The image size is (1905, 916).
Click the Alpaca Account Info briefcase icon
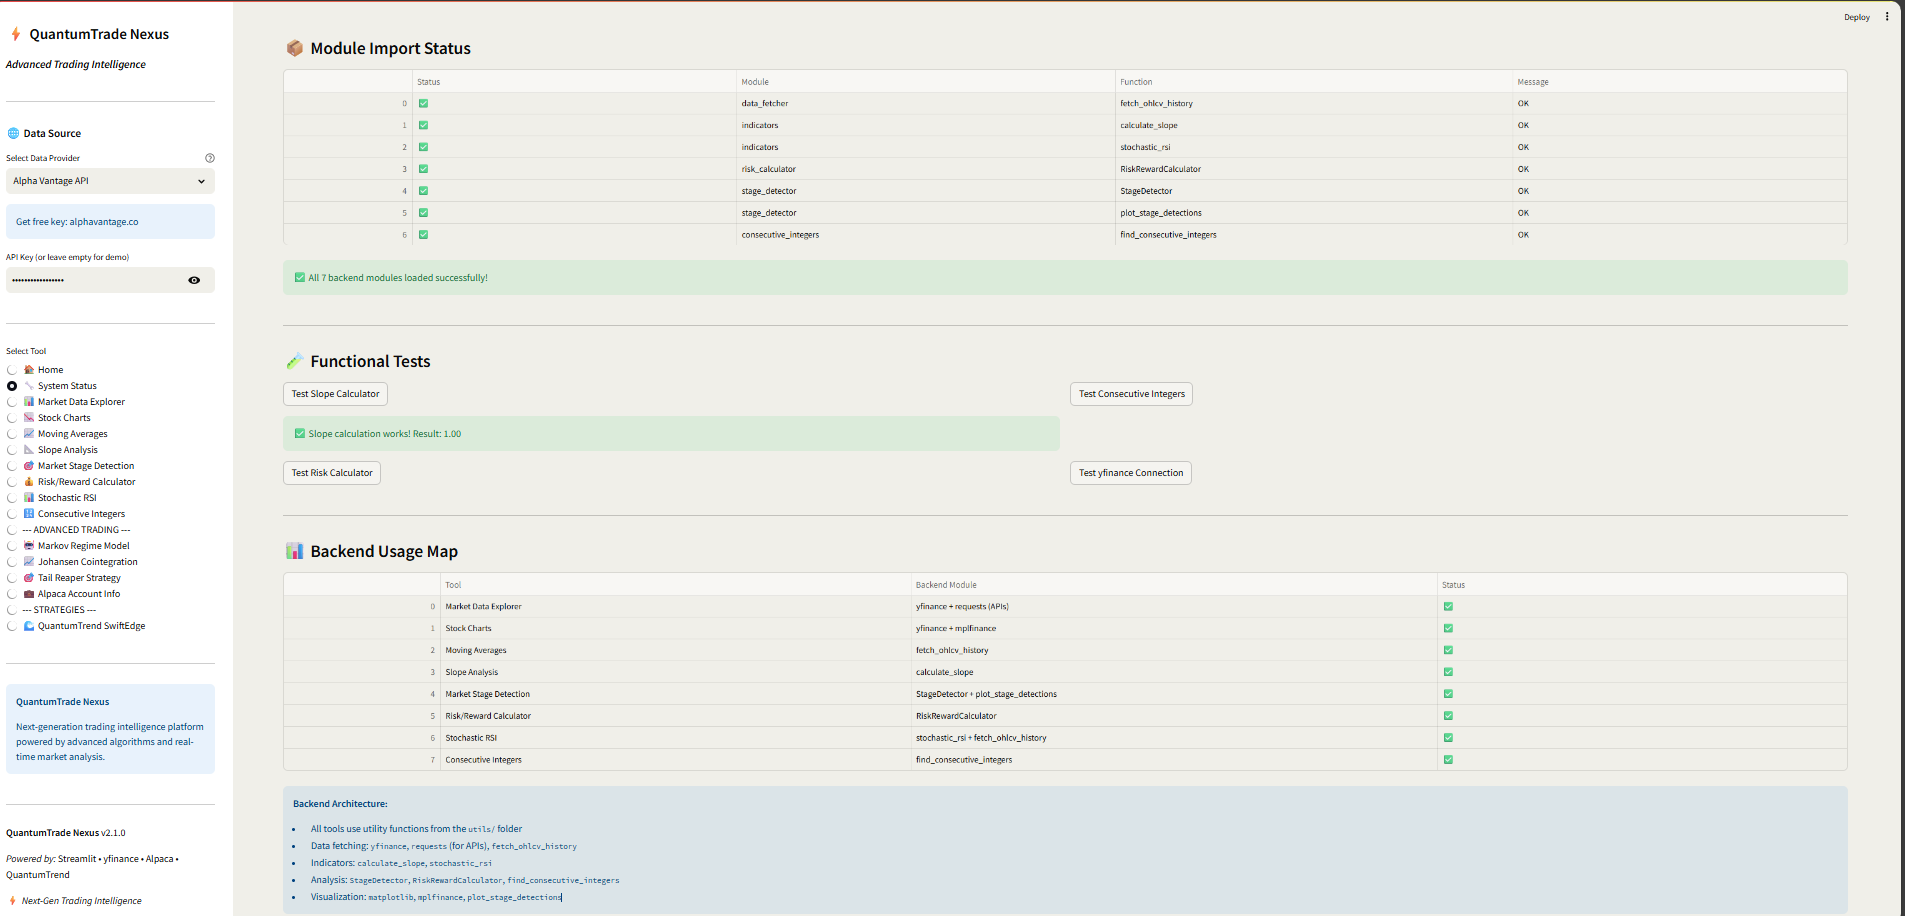29,594
